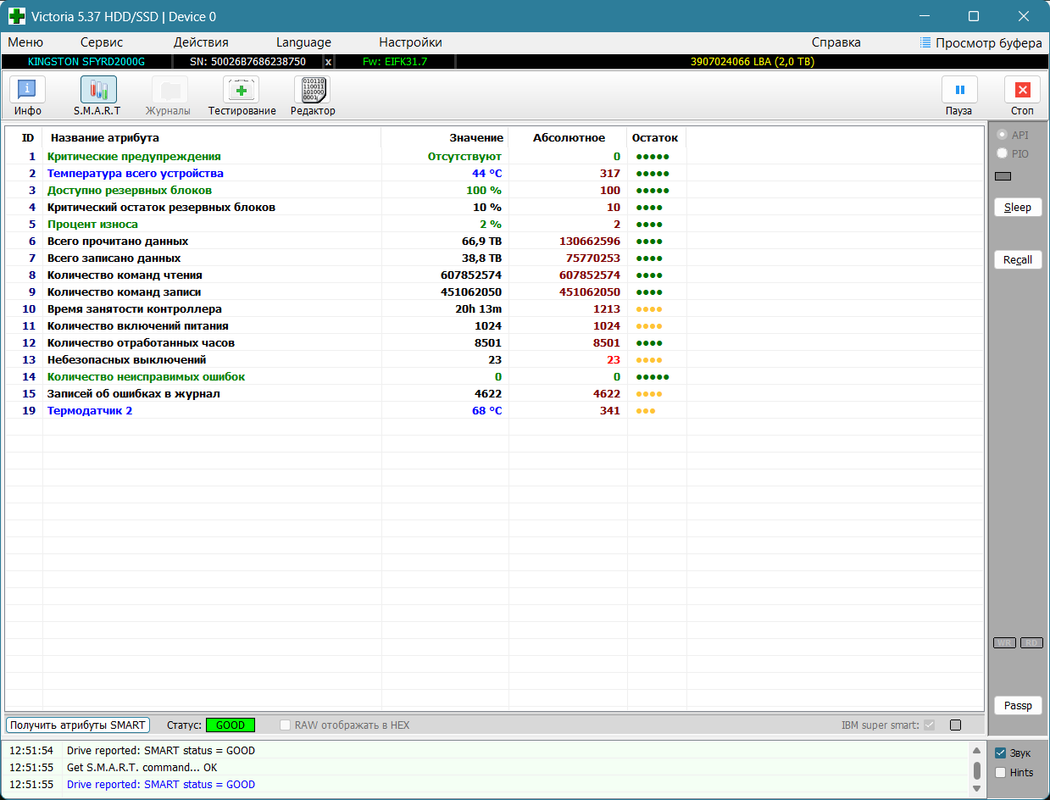Image resolution: width=1050 pixels, height=800 pixels.
Task: Select Температура всего устройства attribute
Action: pyautogui.click(x=495, y=173)
